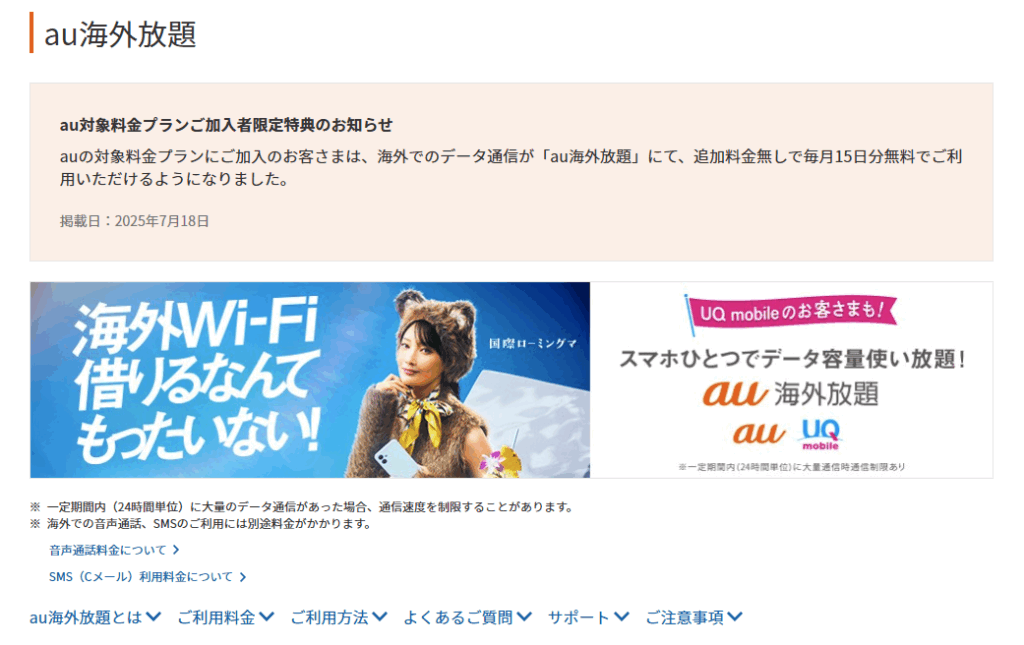Expand the よくあるご質問 anchor item

[458, 617]
